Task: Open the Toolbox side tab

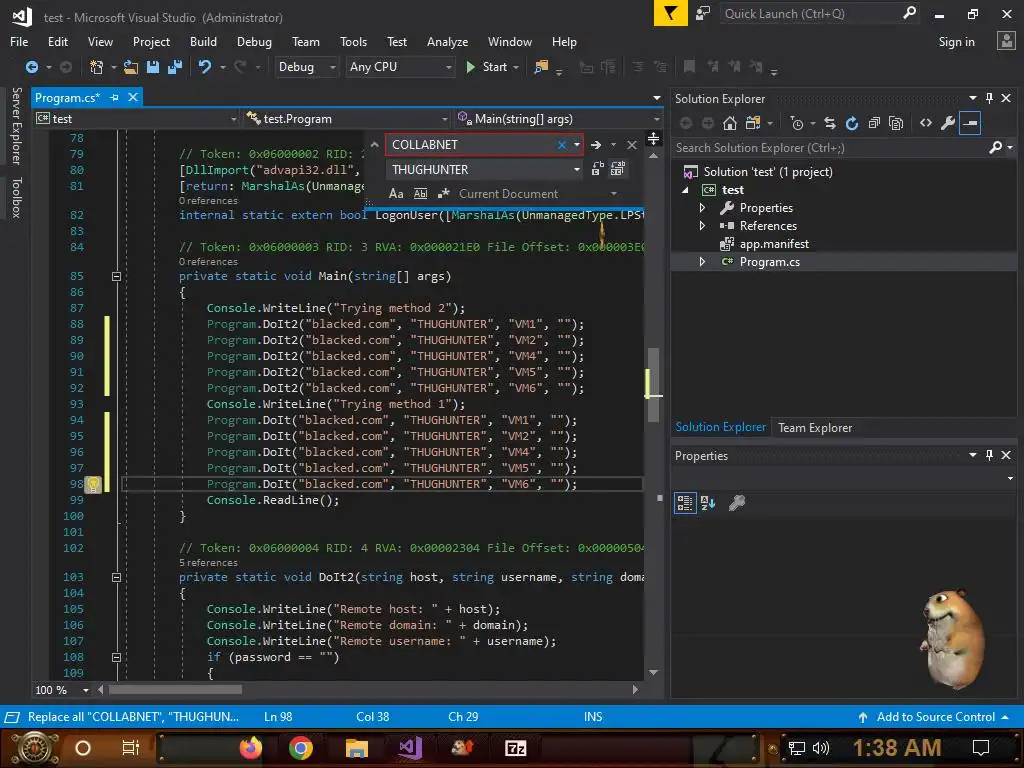Action: click(x=16, y=197)
